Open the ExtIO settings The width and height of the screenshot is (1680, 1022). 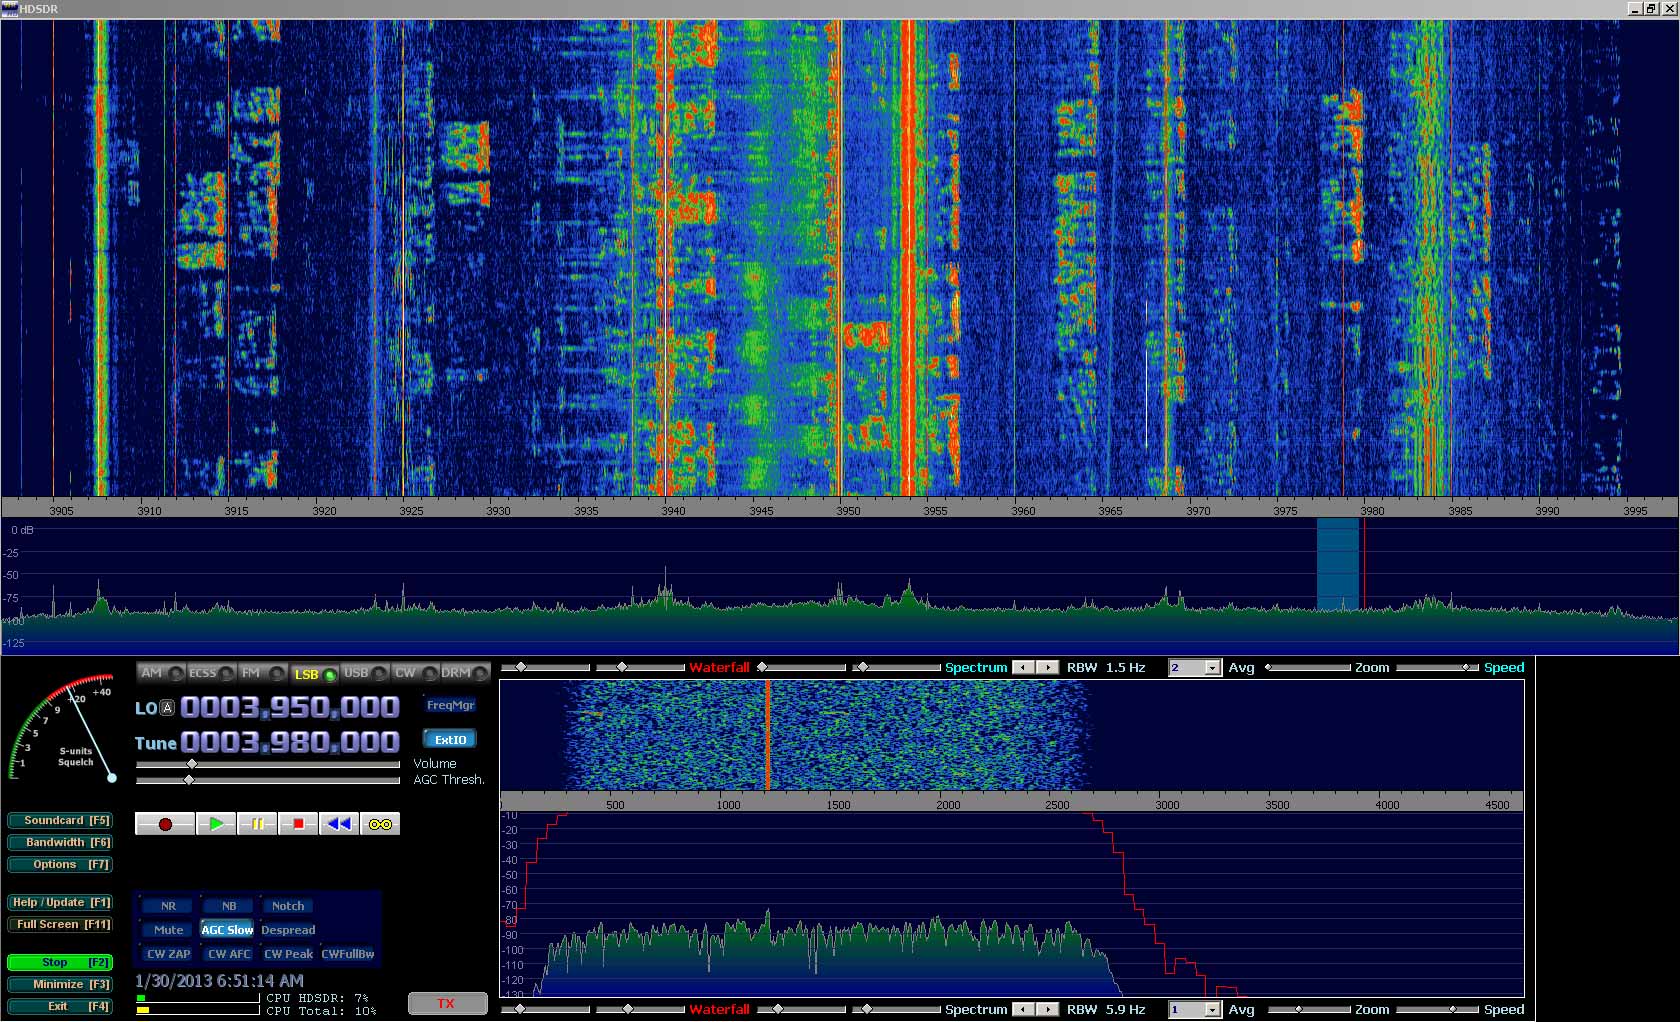click(450, 740)
